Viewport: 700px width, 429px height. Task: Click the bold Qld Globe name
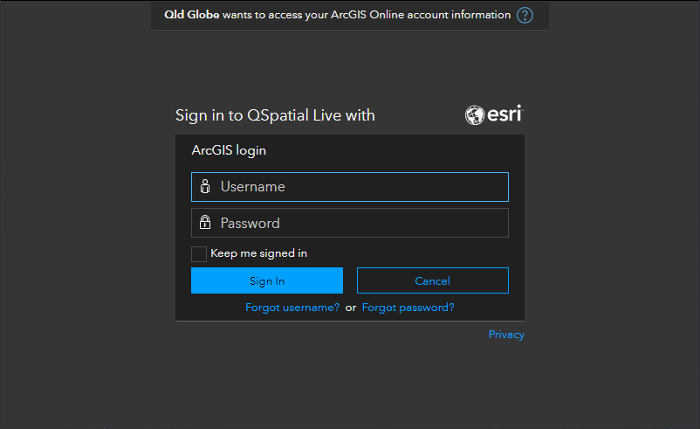click(x=186, y=15)
